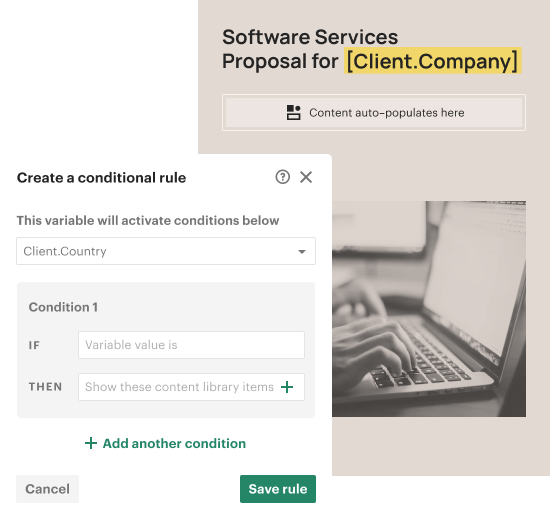Click the Software Services Proposal heading
The width and height of the screenshot is (550, 520).
(x=370, y=49)
